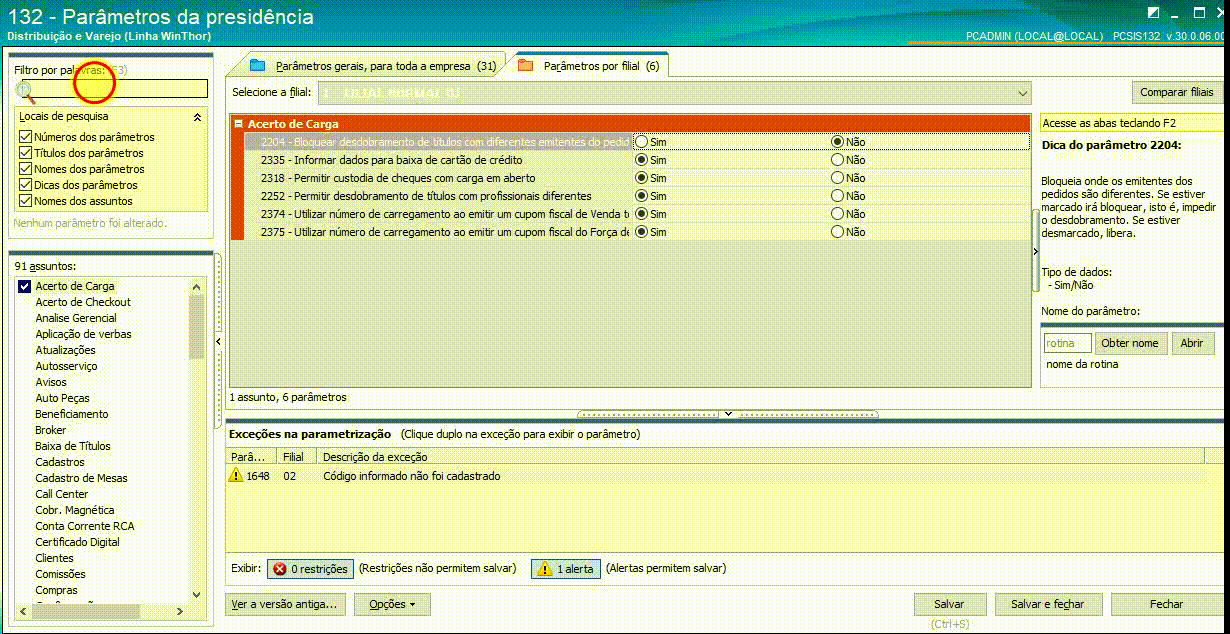Select Sim for parameter 2204
1230x634 pixels.
tap(641, 142)
